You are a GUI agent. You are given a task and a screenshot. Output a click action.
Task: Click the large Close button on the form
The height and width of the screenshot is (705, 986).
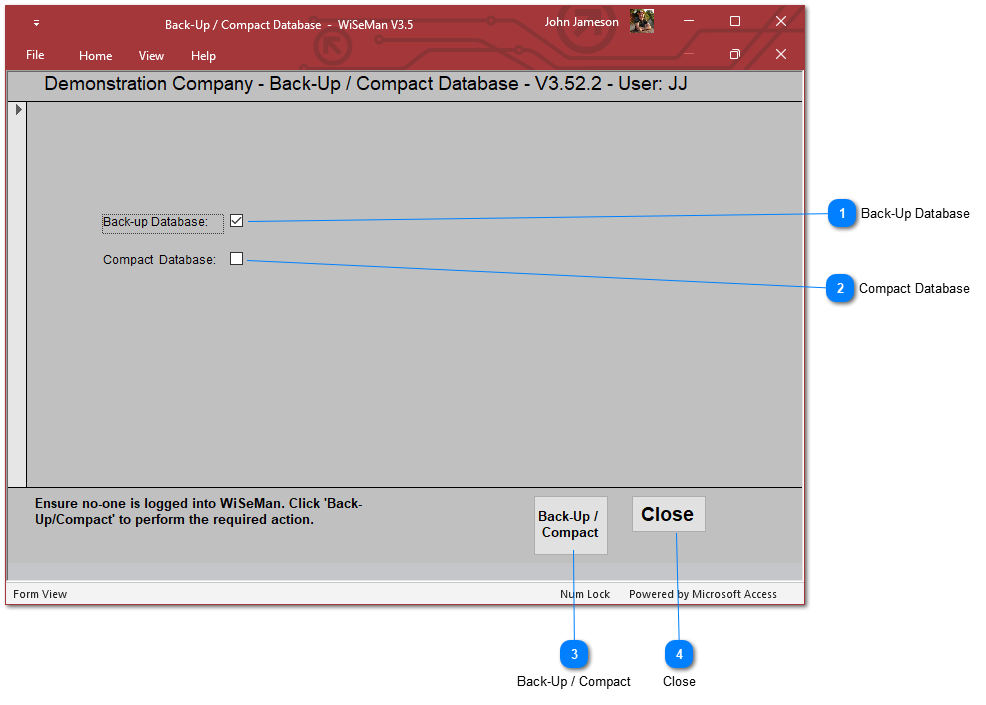tap(668, 514)
